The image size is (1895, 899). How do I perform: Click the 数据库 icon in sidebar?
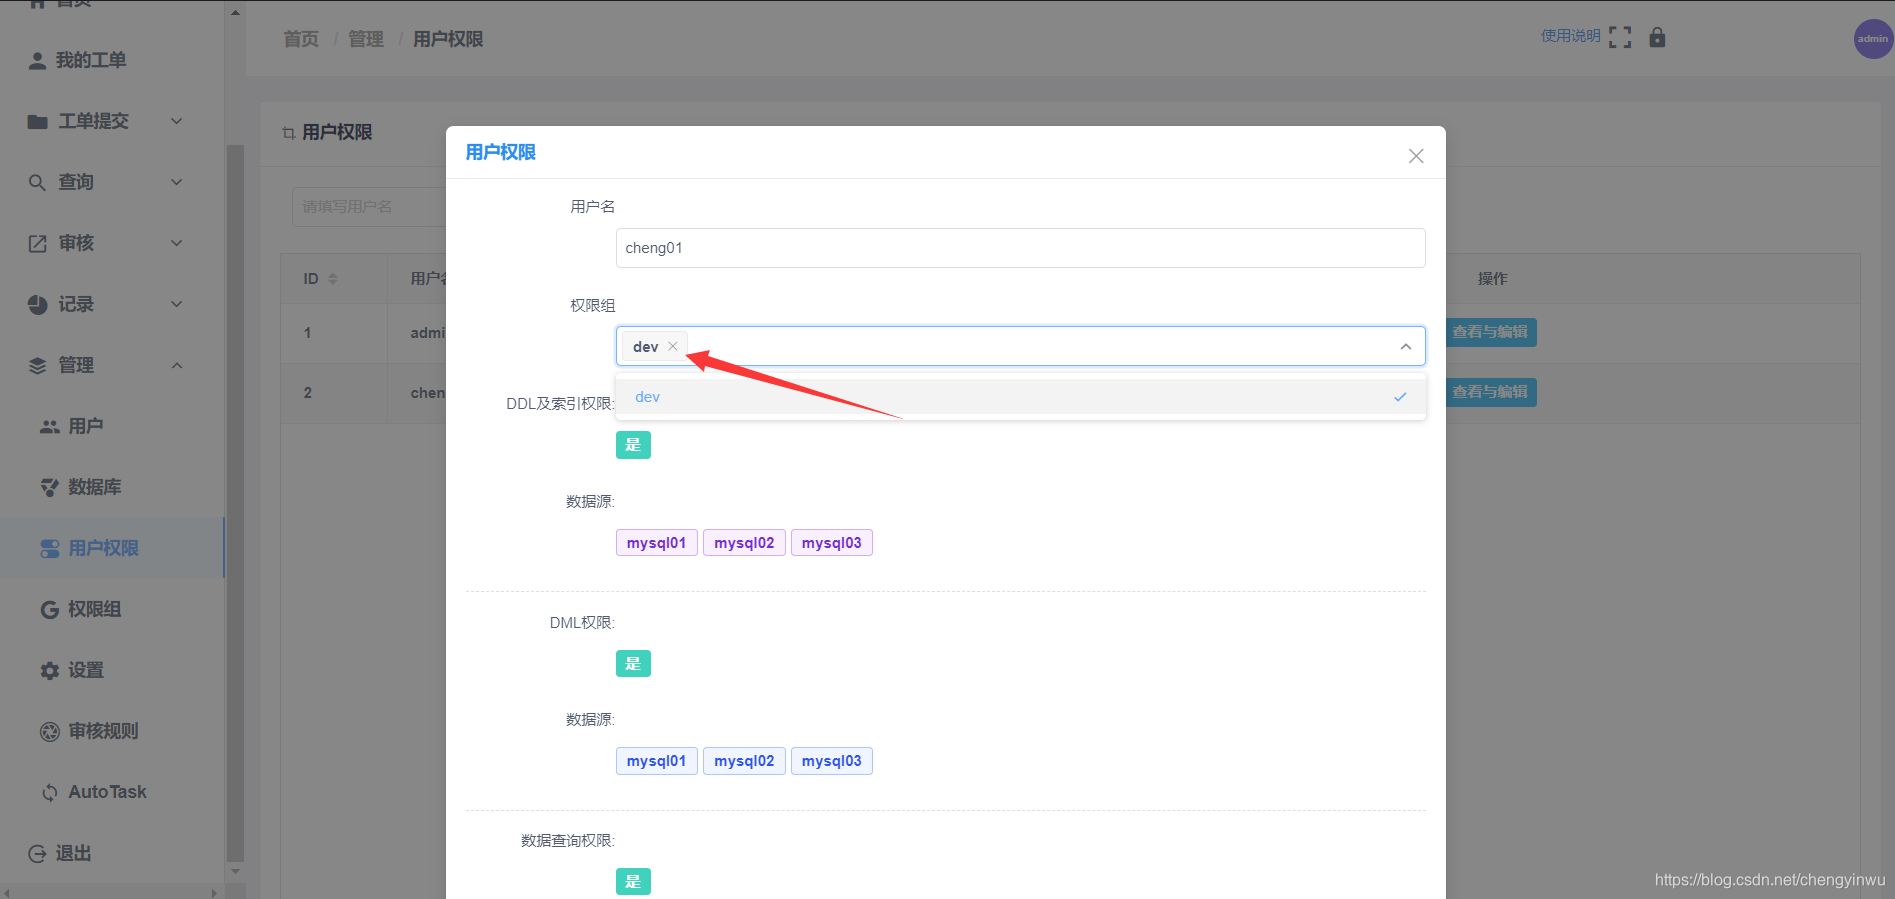pos(50,488)
